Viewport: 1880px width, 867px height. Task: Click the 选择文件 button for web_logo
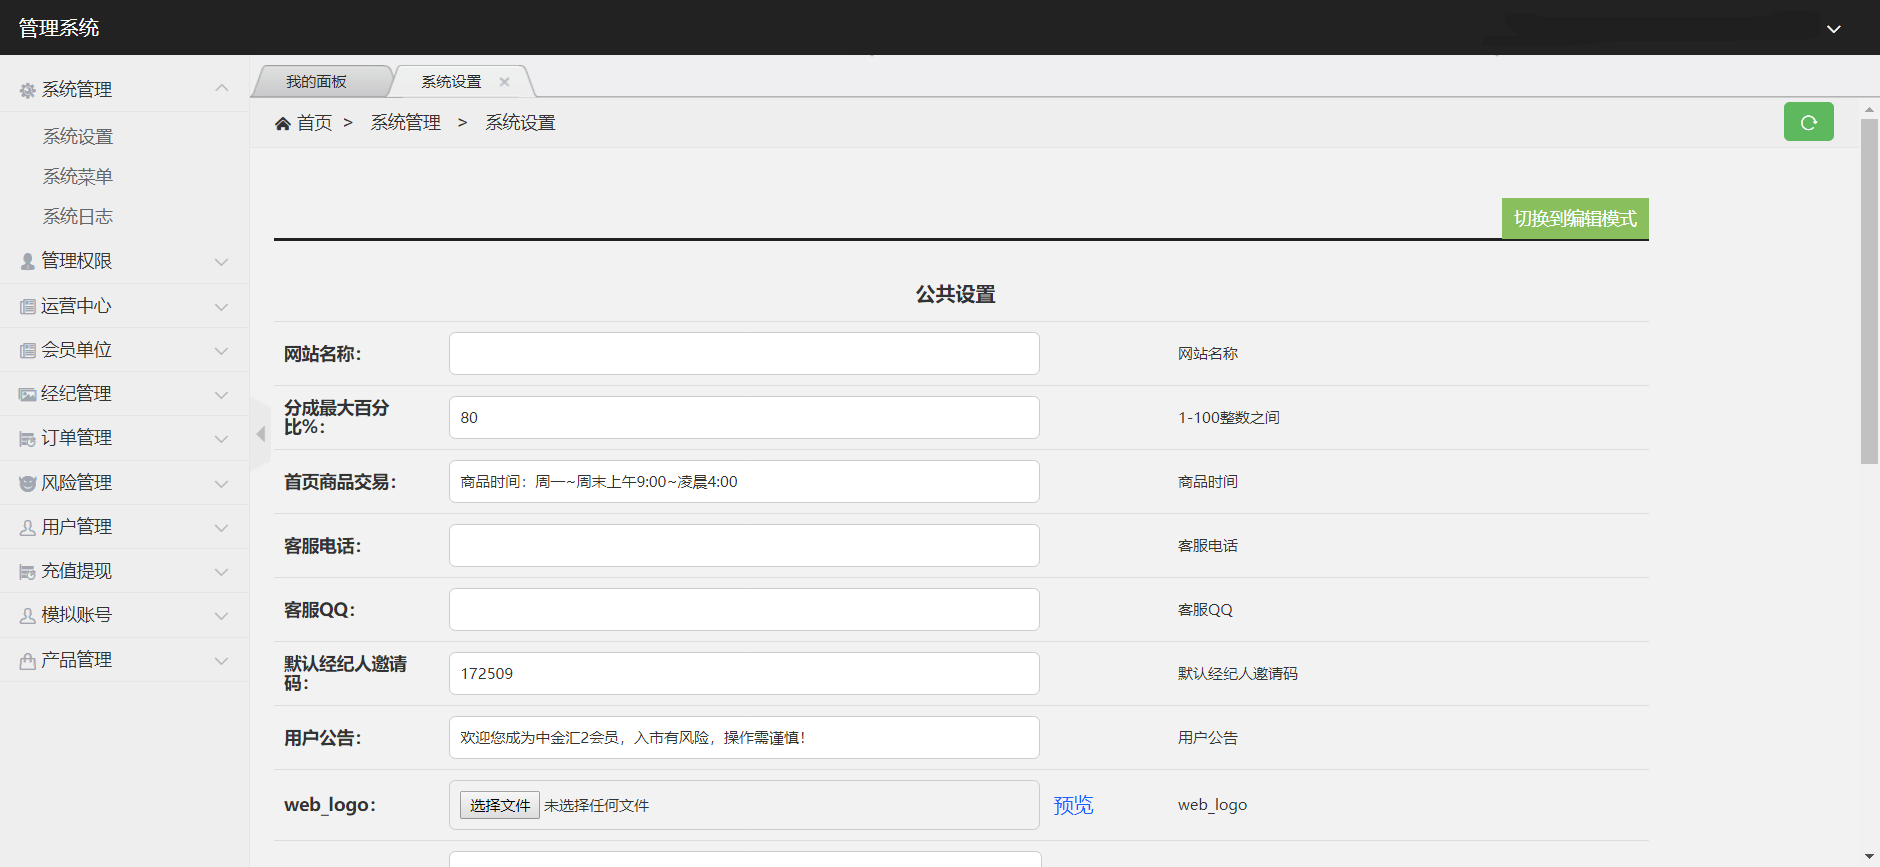click(x=499, y=805)
